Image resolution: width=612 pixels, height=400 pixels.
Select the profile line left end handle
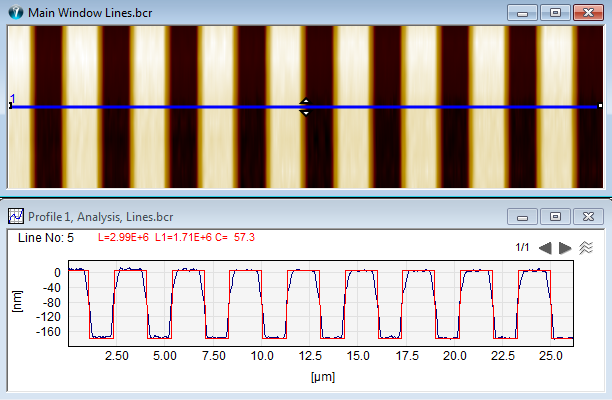pos(11,106)
